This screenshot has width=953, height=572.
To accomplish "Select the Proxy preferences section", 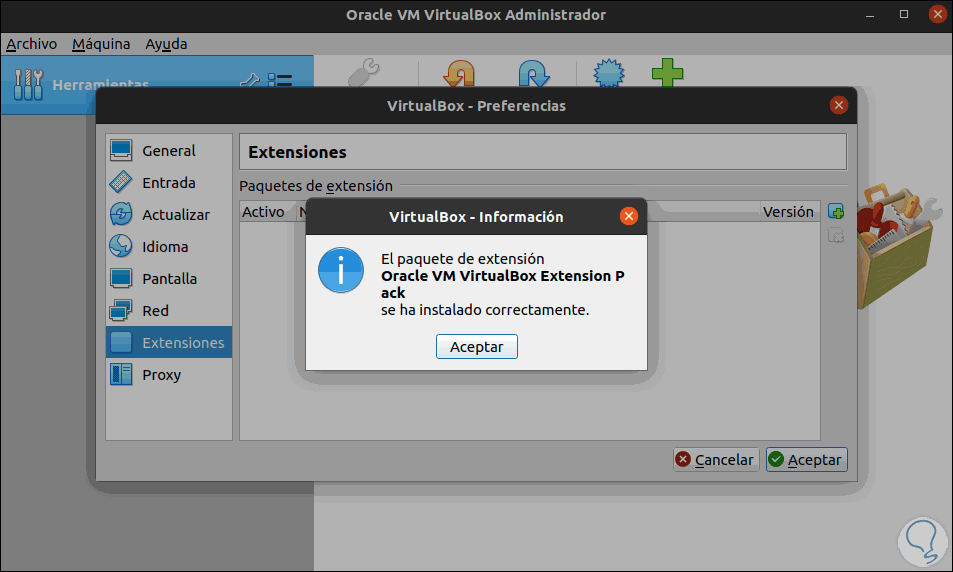I will coord(169,374).
